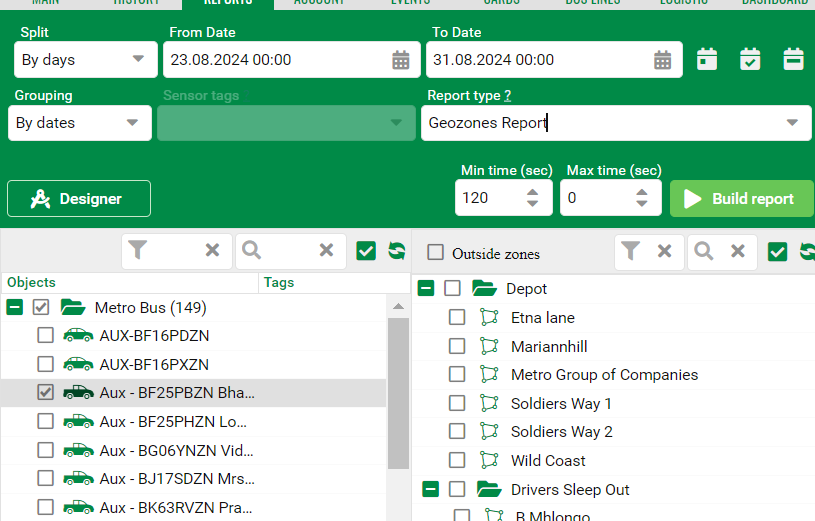Clear the Objects panel filter field

click(212, 251)
